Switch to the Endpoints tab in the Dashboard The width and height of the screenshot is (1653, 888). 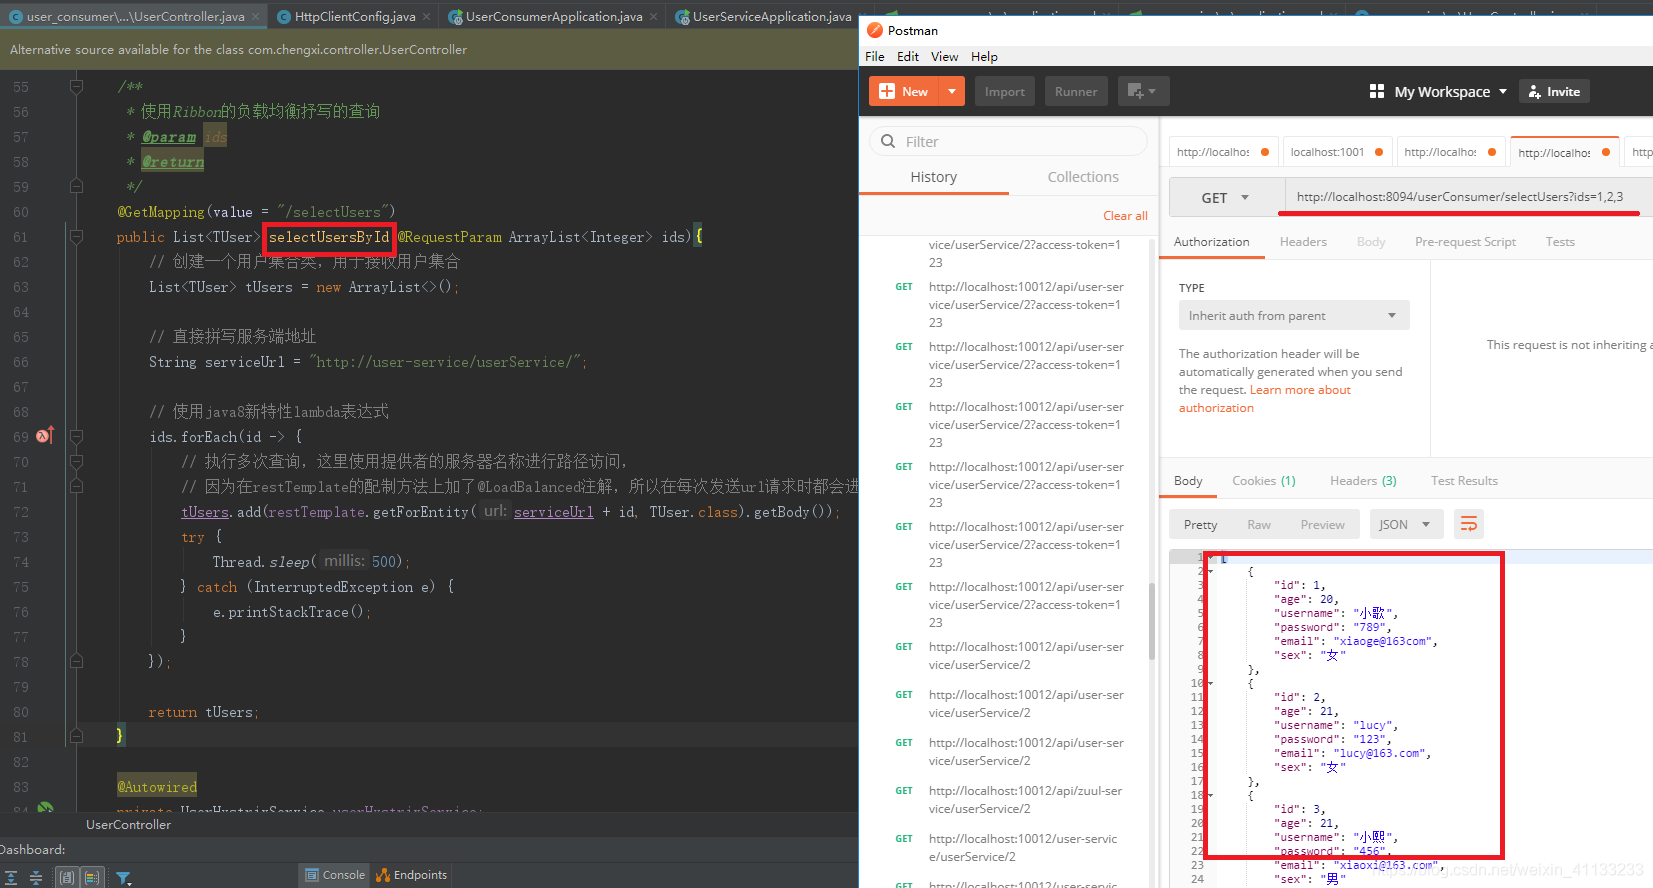[x=411, y=875]
